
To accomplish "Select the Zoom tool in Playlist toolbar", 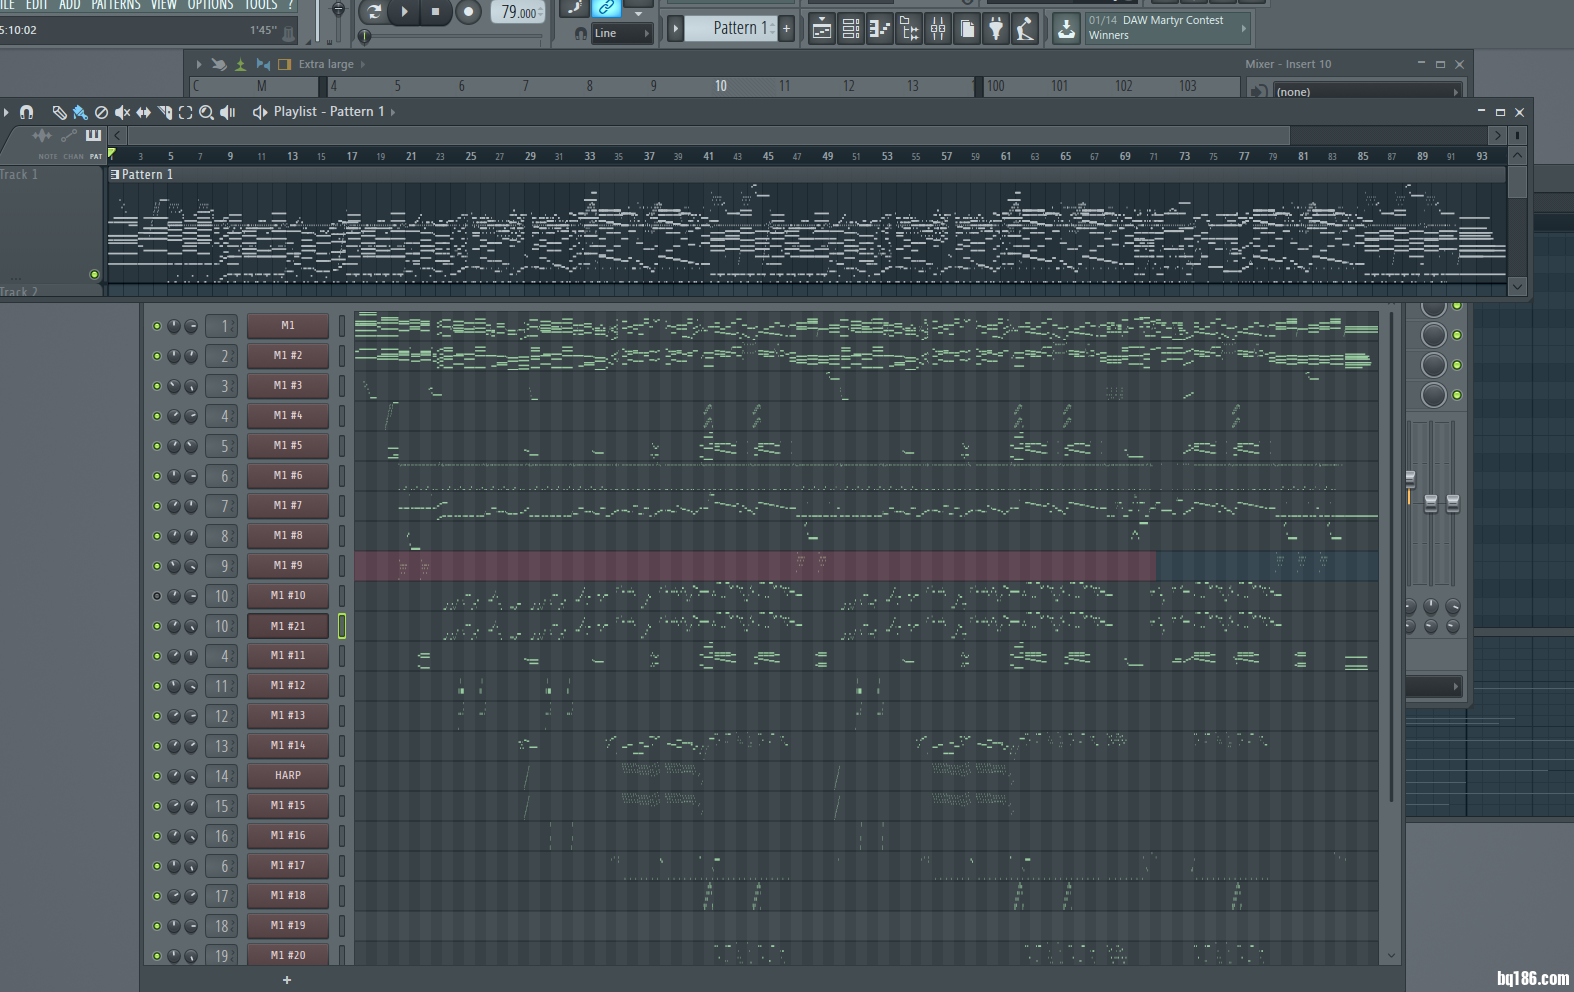I will tap(206, 112).
